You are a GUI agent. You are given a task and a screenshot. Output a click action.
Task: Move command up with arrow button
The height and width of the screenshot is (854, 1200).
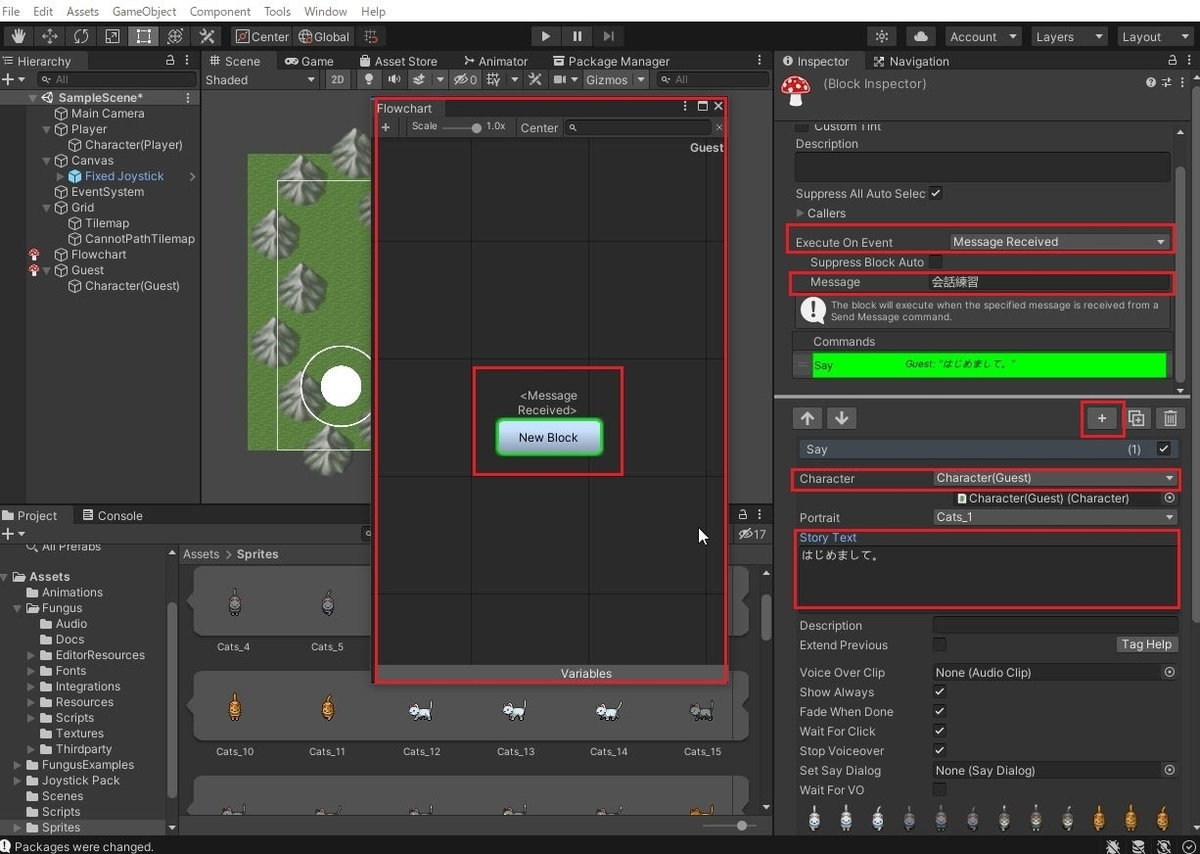(808, 418)
